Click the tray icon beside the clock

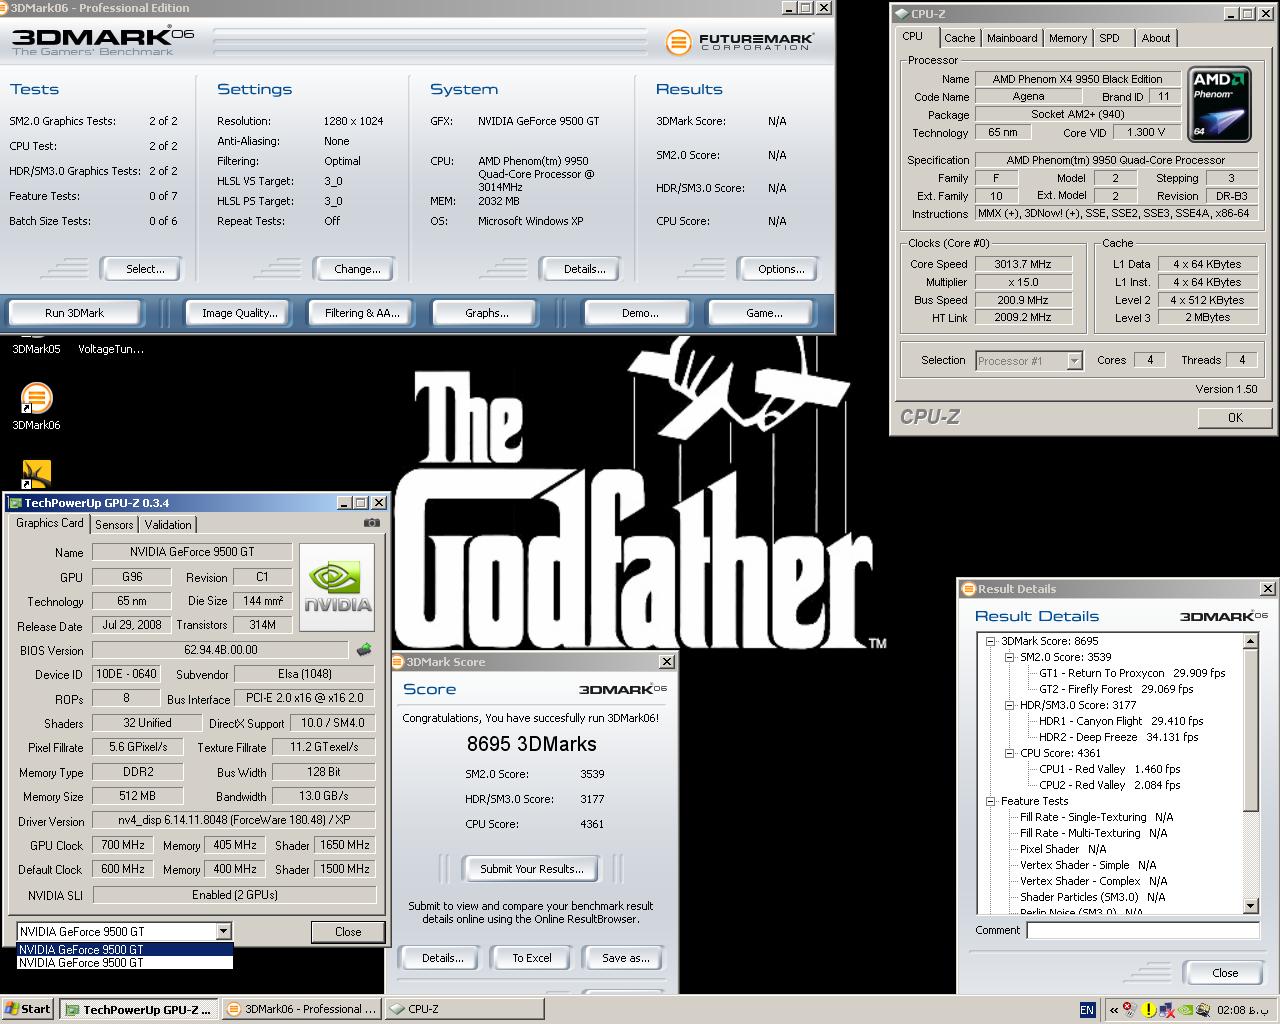1205,1010
